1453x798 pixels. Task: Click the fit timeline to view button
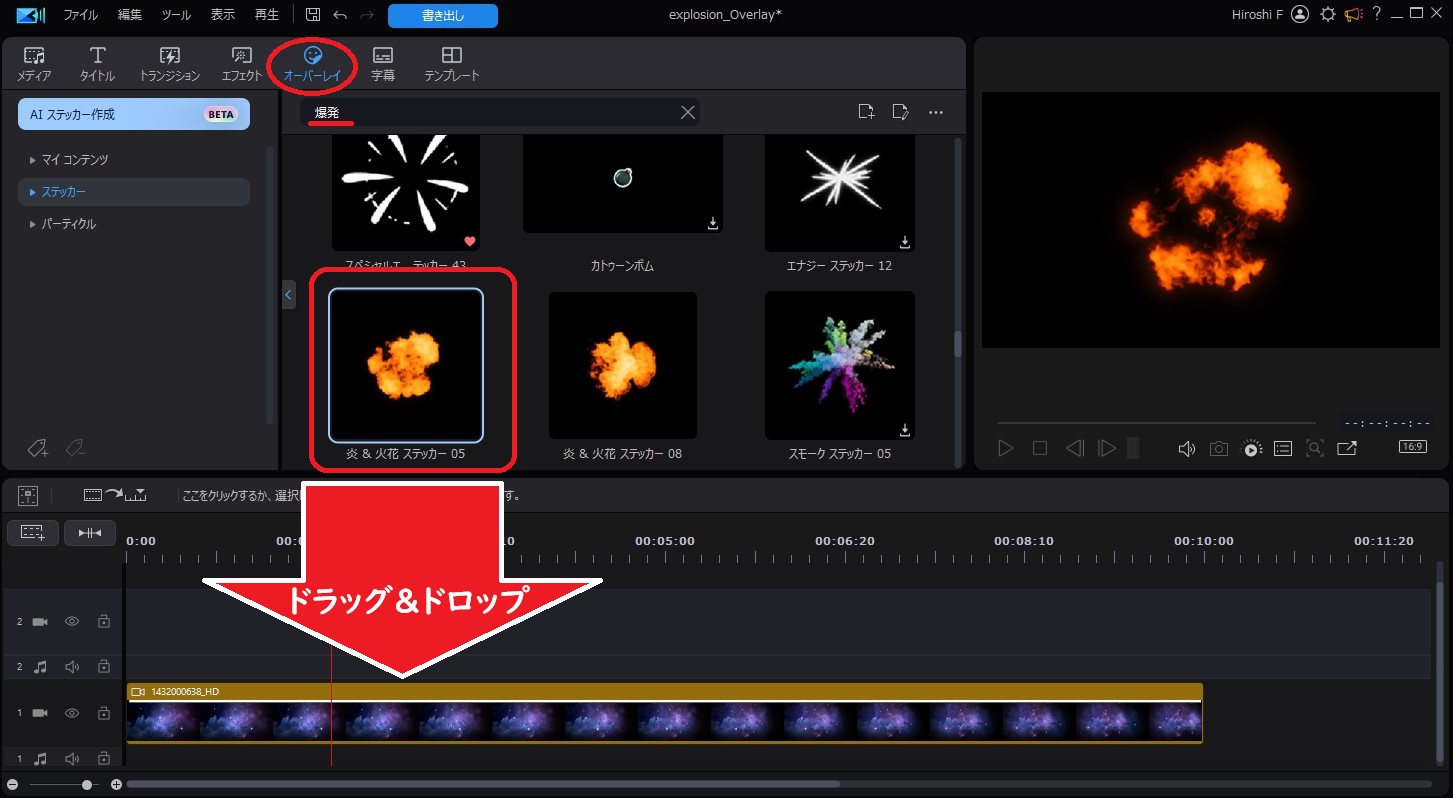point(90,533)
